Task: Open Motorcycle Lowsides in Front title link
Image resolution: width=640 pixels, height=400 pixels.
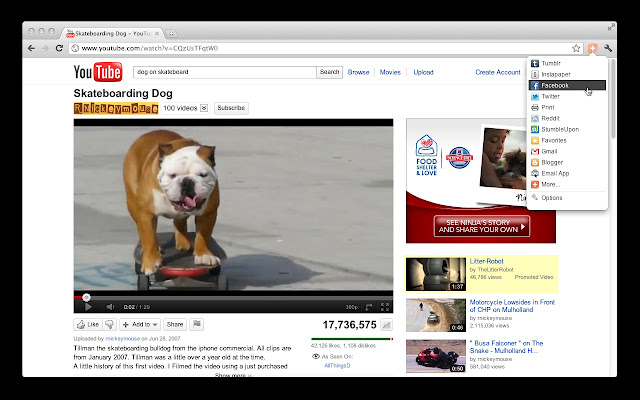Action: coord(512,306)
